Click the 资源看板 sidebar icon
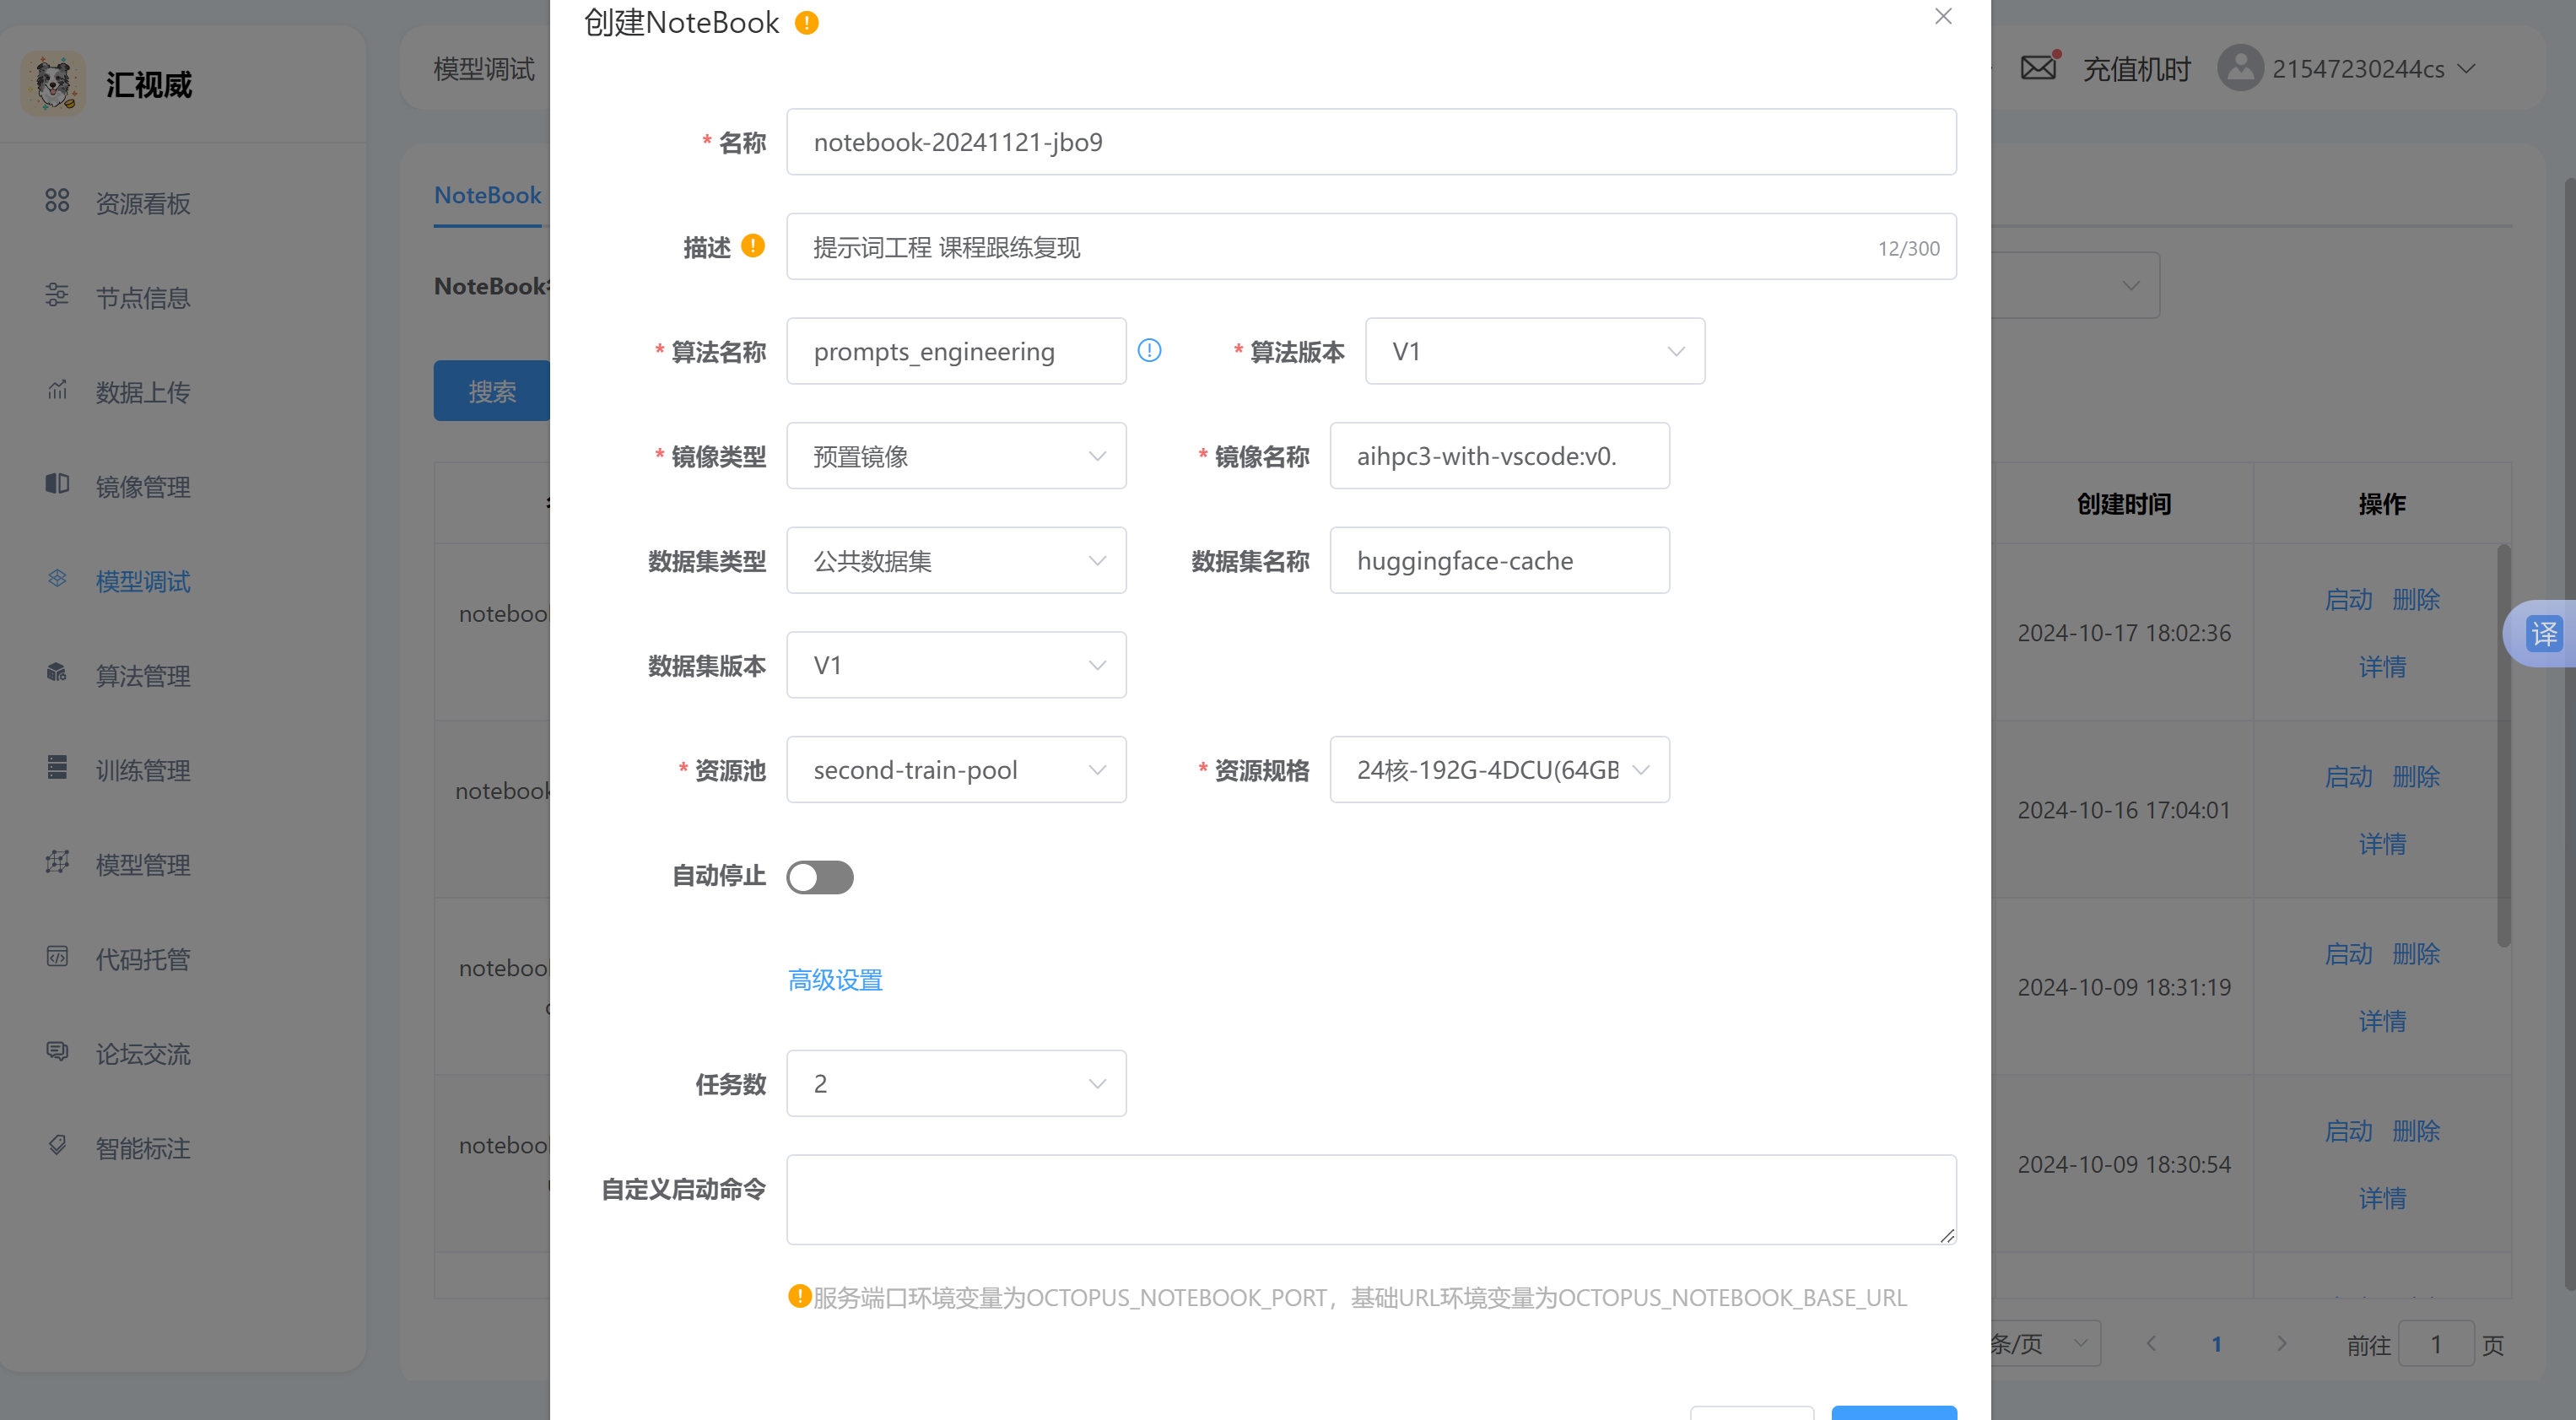The height and width of the screenshot is (1420, 2576). (57, 201)
